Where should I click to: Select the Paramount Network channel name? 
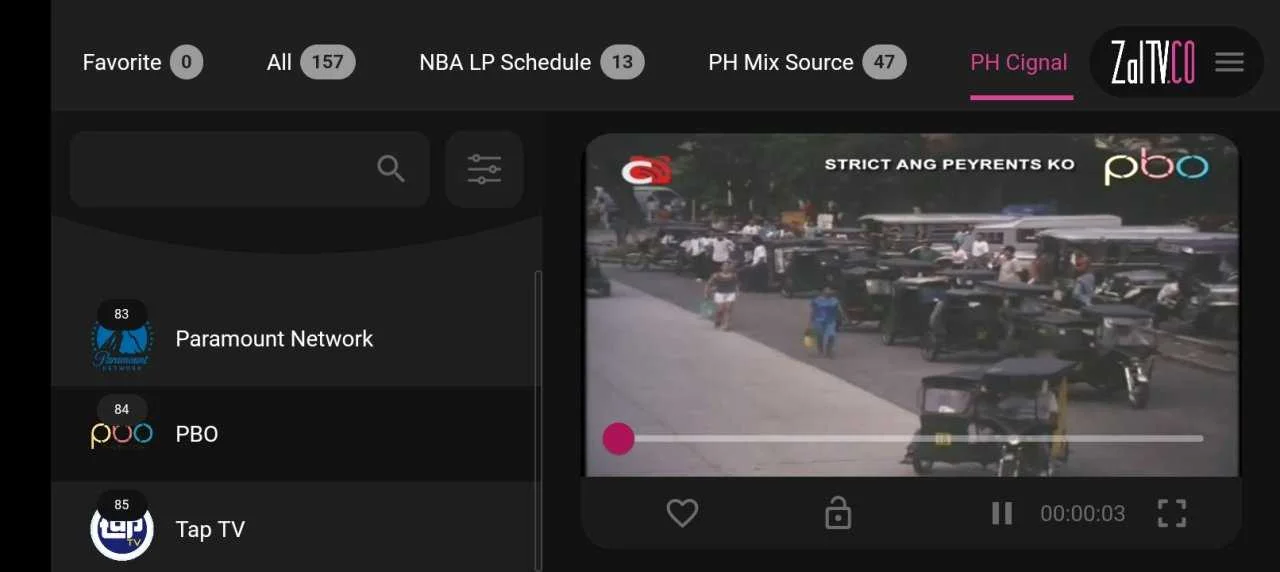[274, 339]
